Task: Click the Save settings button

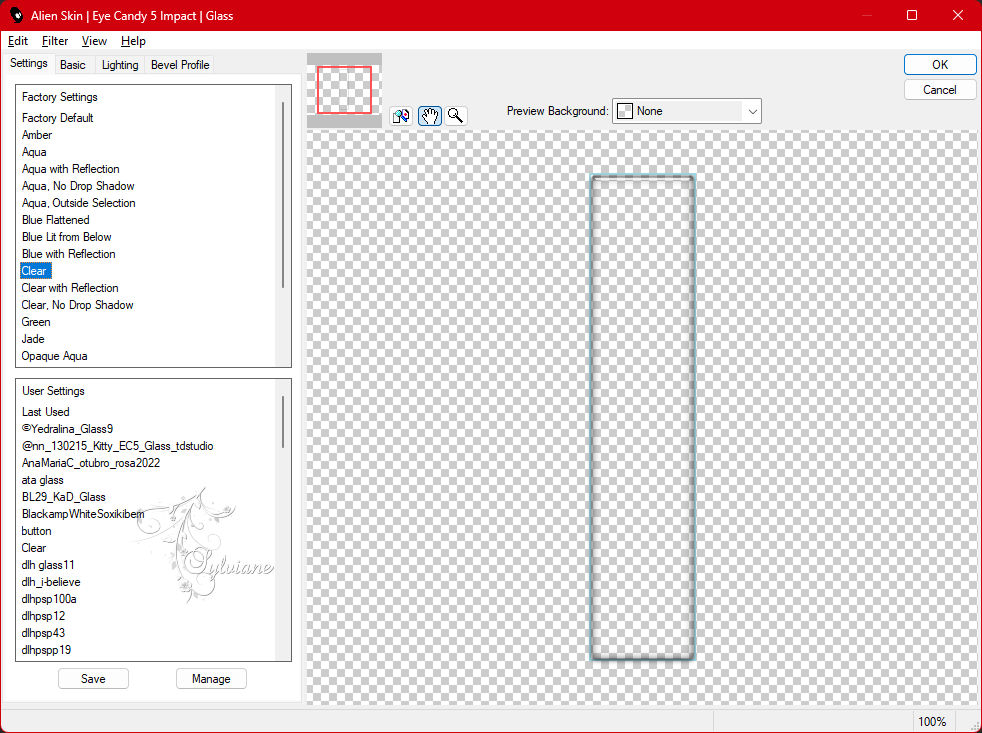Action: (x=93, y=678)
